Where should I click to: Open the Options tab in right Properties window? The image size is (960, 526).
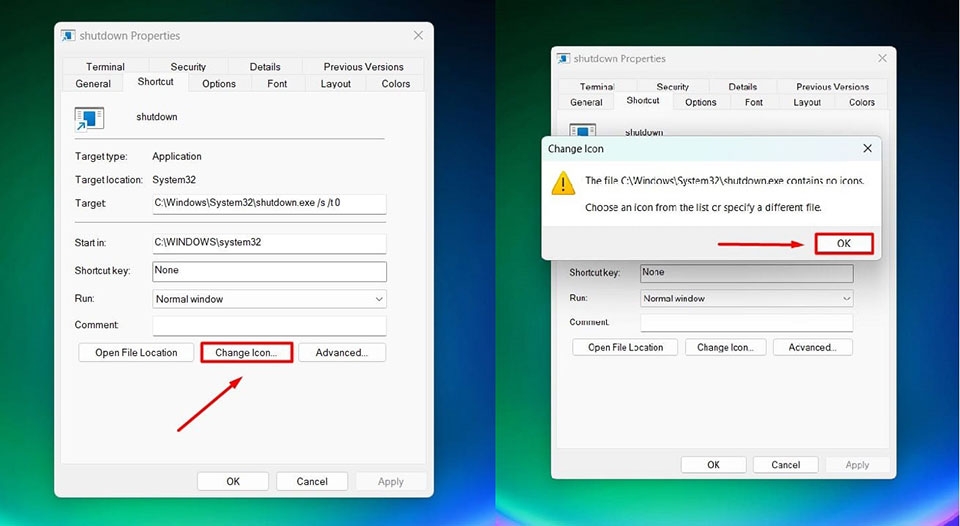(700, 102)
